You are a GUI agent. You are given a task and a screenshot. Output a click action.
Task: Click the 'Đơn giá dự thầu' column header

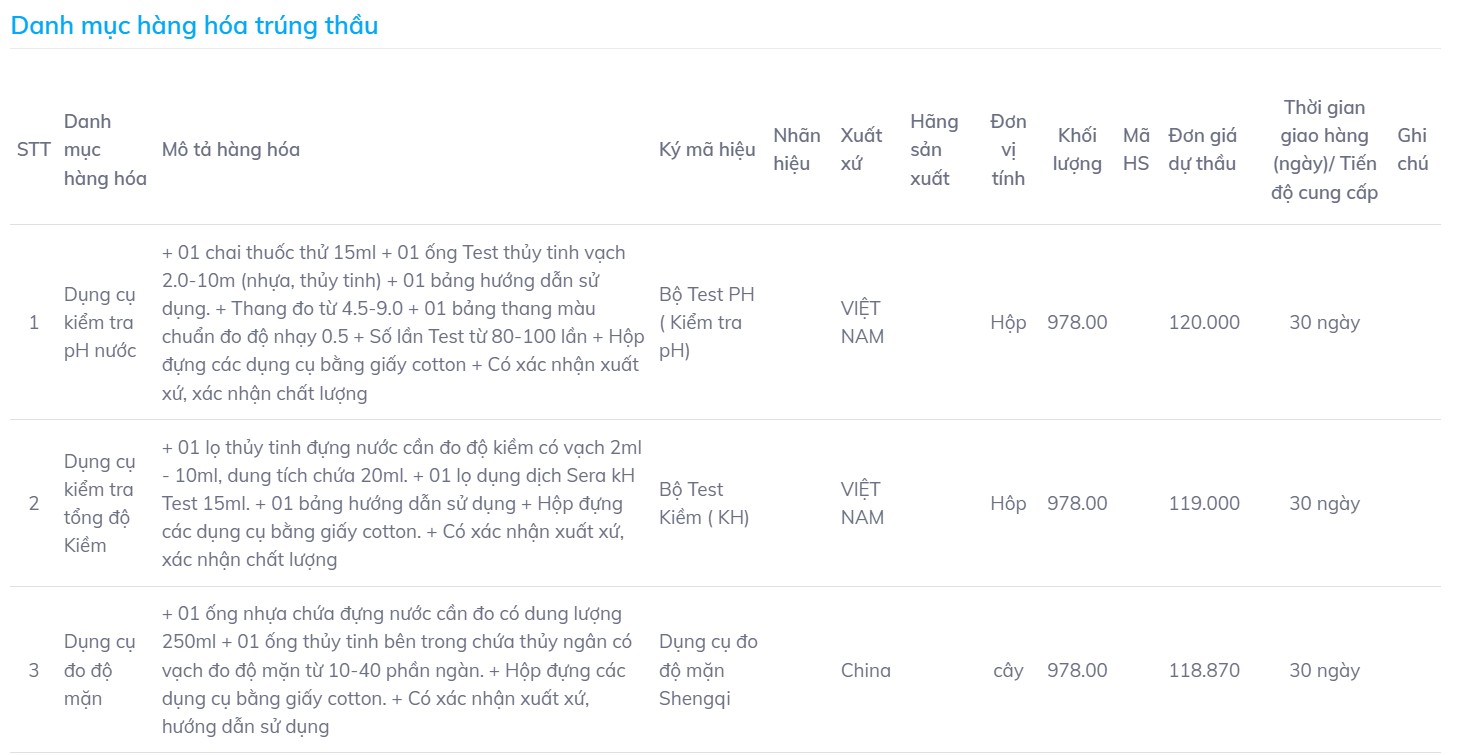click(1203, 150)
